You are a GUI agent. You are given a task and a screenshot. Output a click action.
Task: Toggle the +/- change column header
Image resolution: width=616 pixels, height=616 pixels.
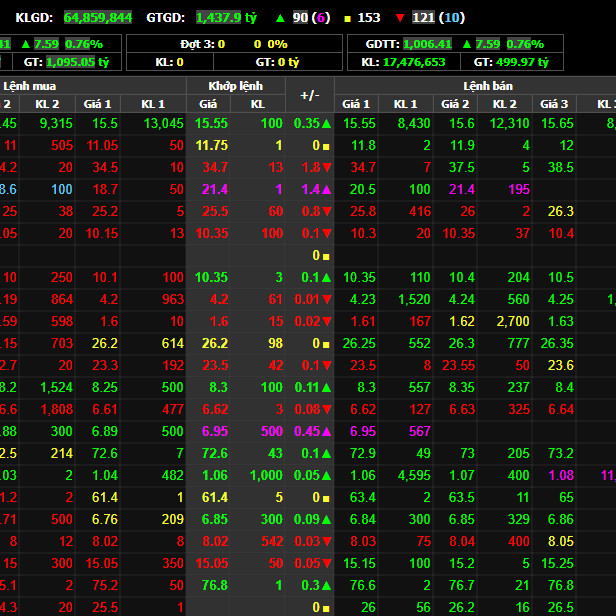[310, 95]
